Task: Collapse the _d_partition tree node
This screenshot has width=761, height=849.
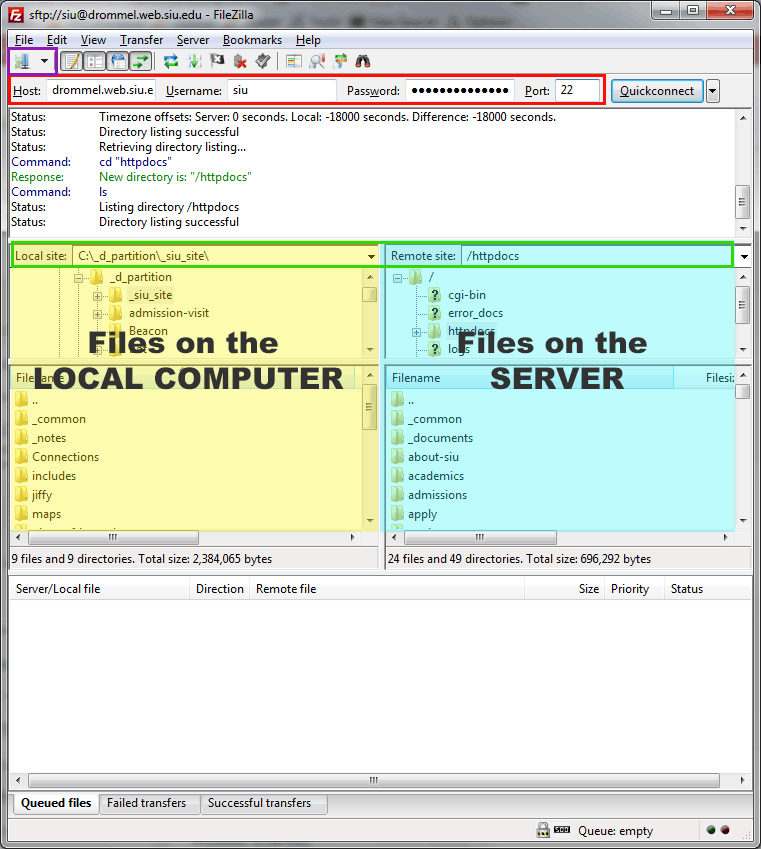Action: click(x=79, y=278)
